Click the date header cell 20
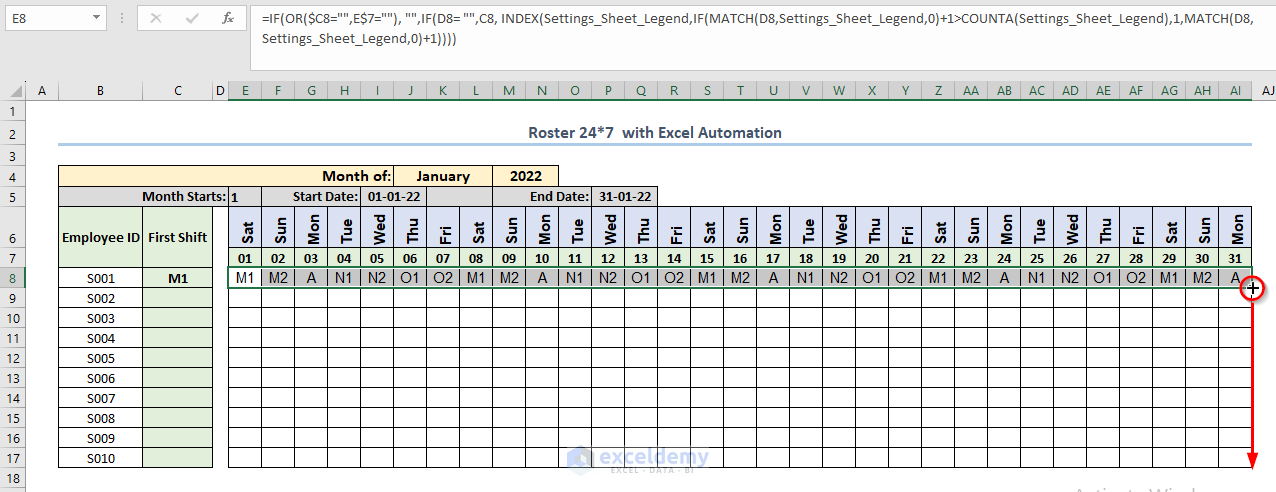 [872, 258]
